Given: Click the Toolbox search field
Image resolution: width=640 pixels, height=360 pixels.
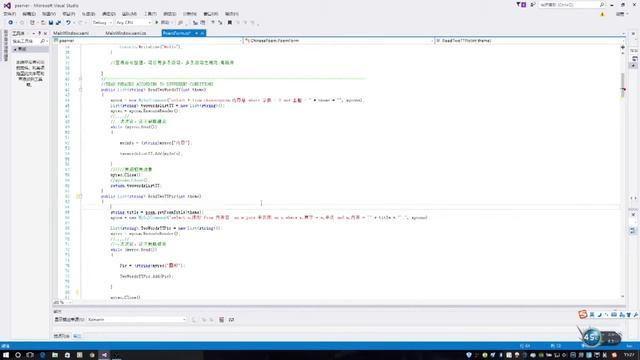Looking at the screenshot, I should pos(29,41).
